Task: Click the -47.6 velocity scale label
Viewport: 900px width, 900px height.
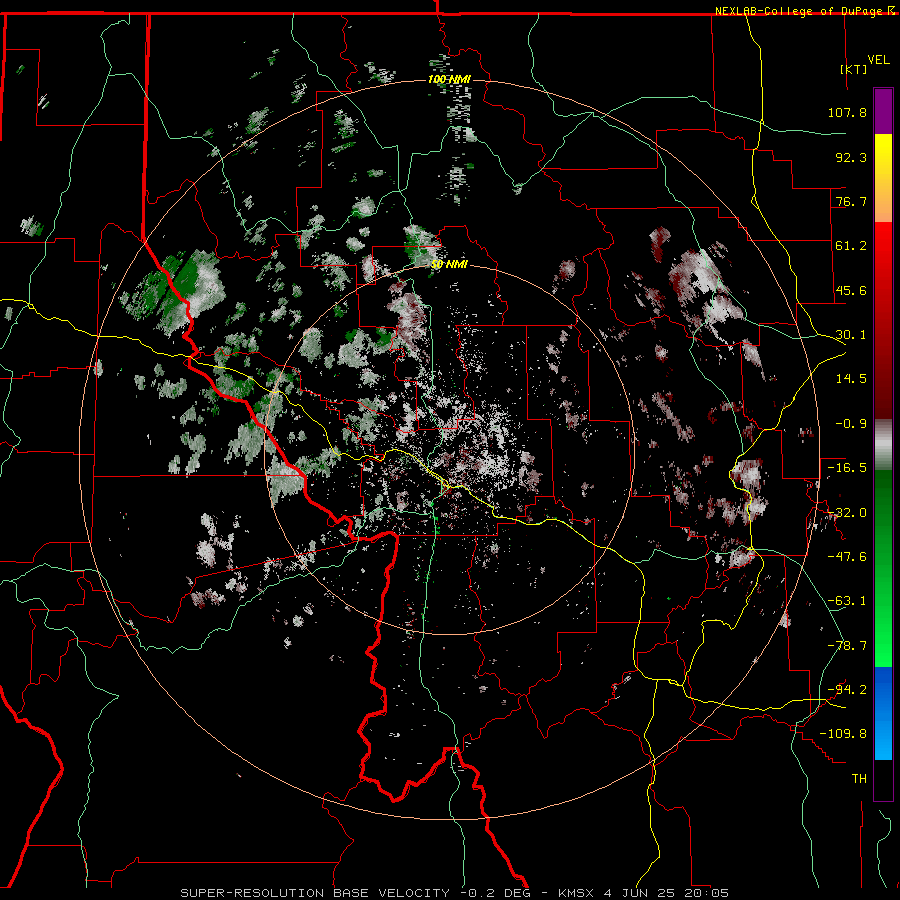Action: [847, 557]
